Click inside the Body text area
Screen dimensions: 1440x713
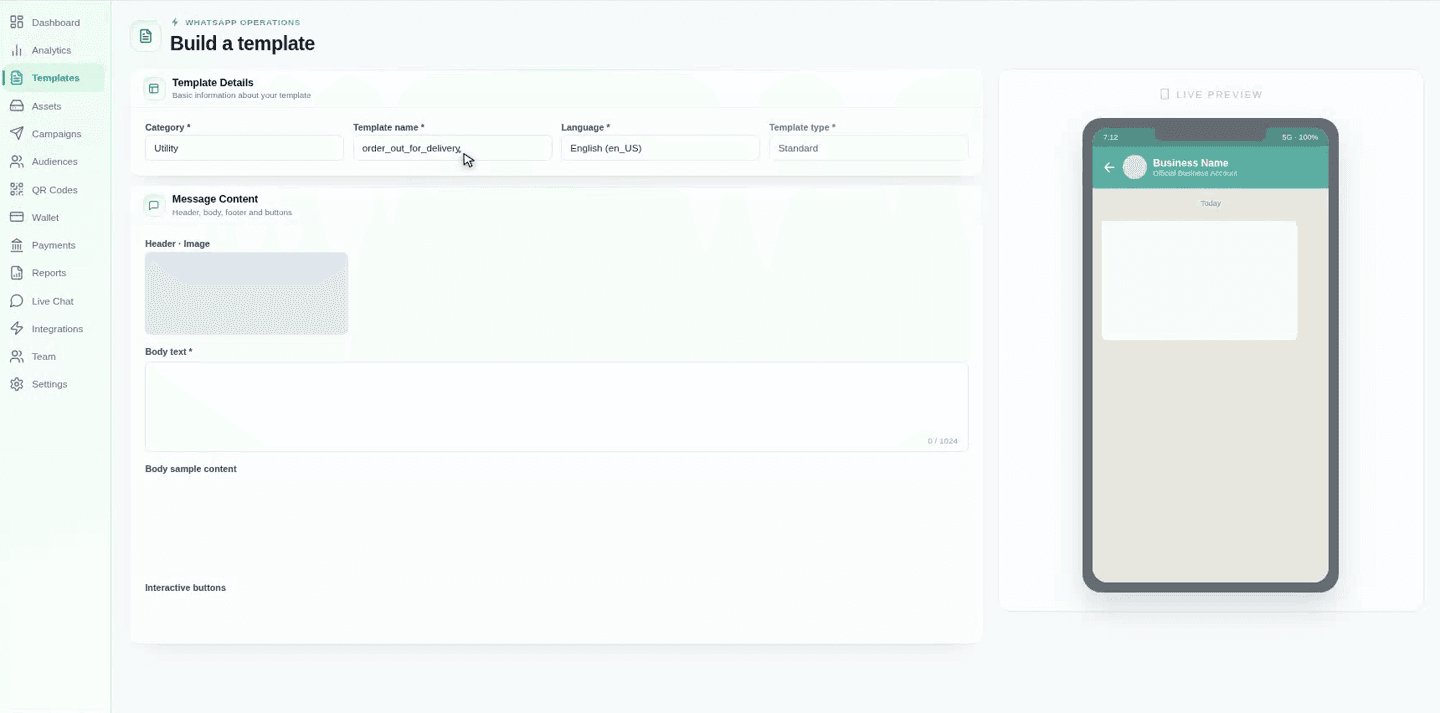(x=556, y=407)
